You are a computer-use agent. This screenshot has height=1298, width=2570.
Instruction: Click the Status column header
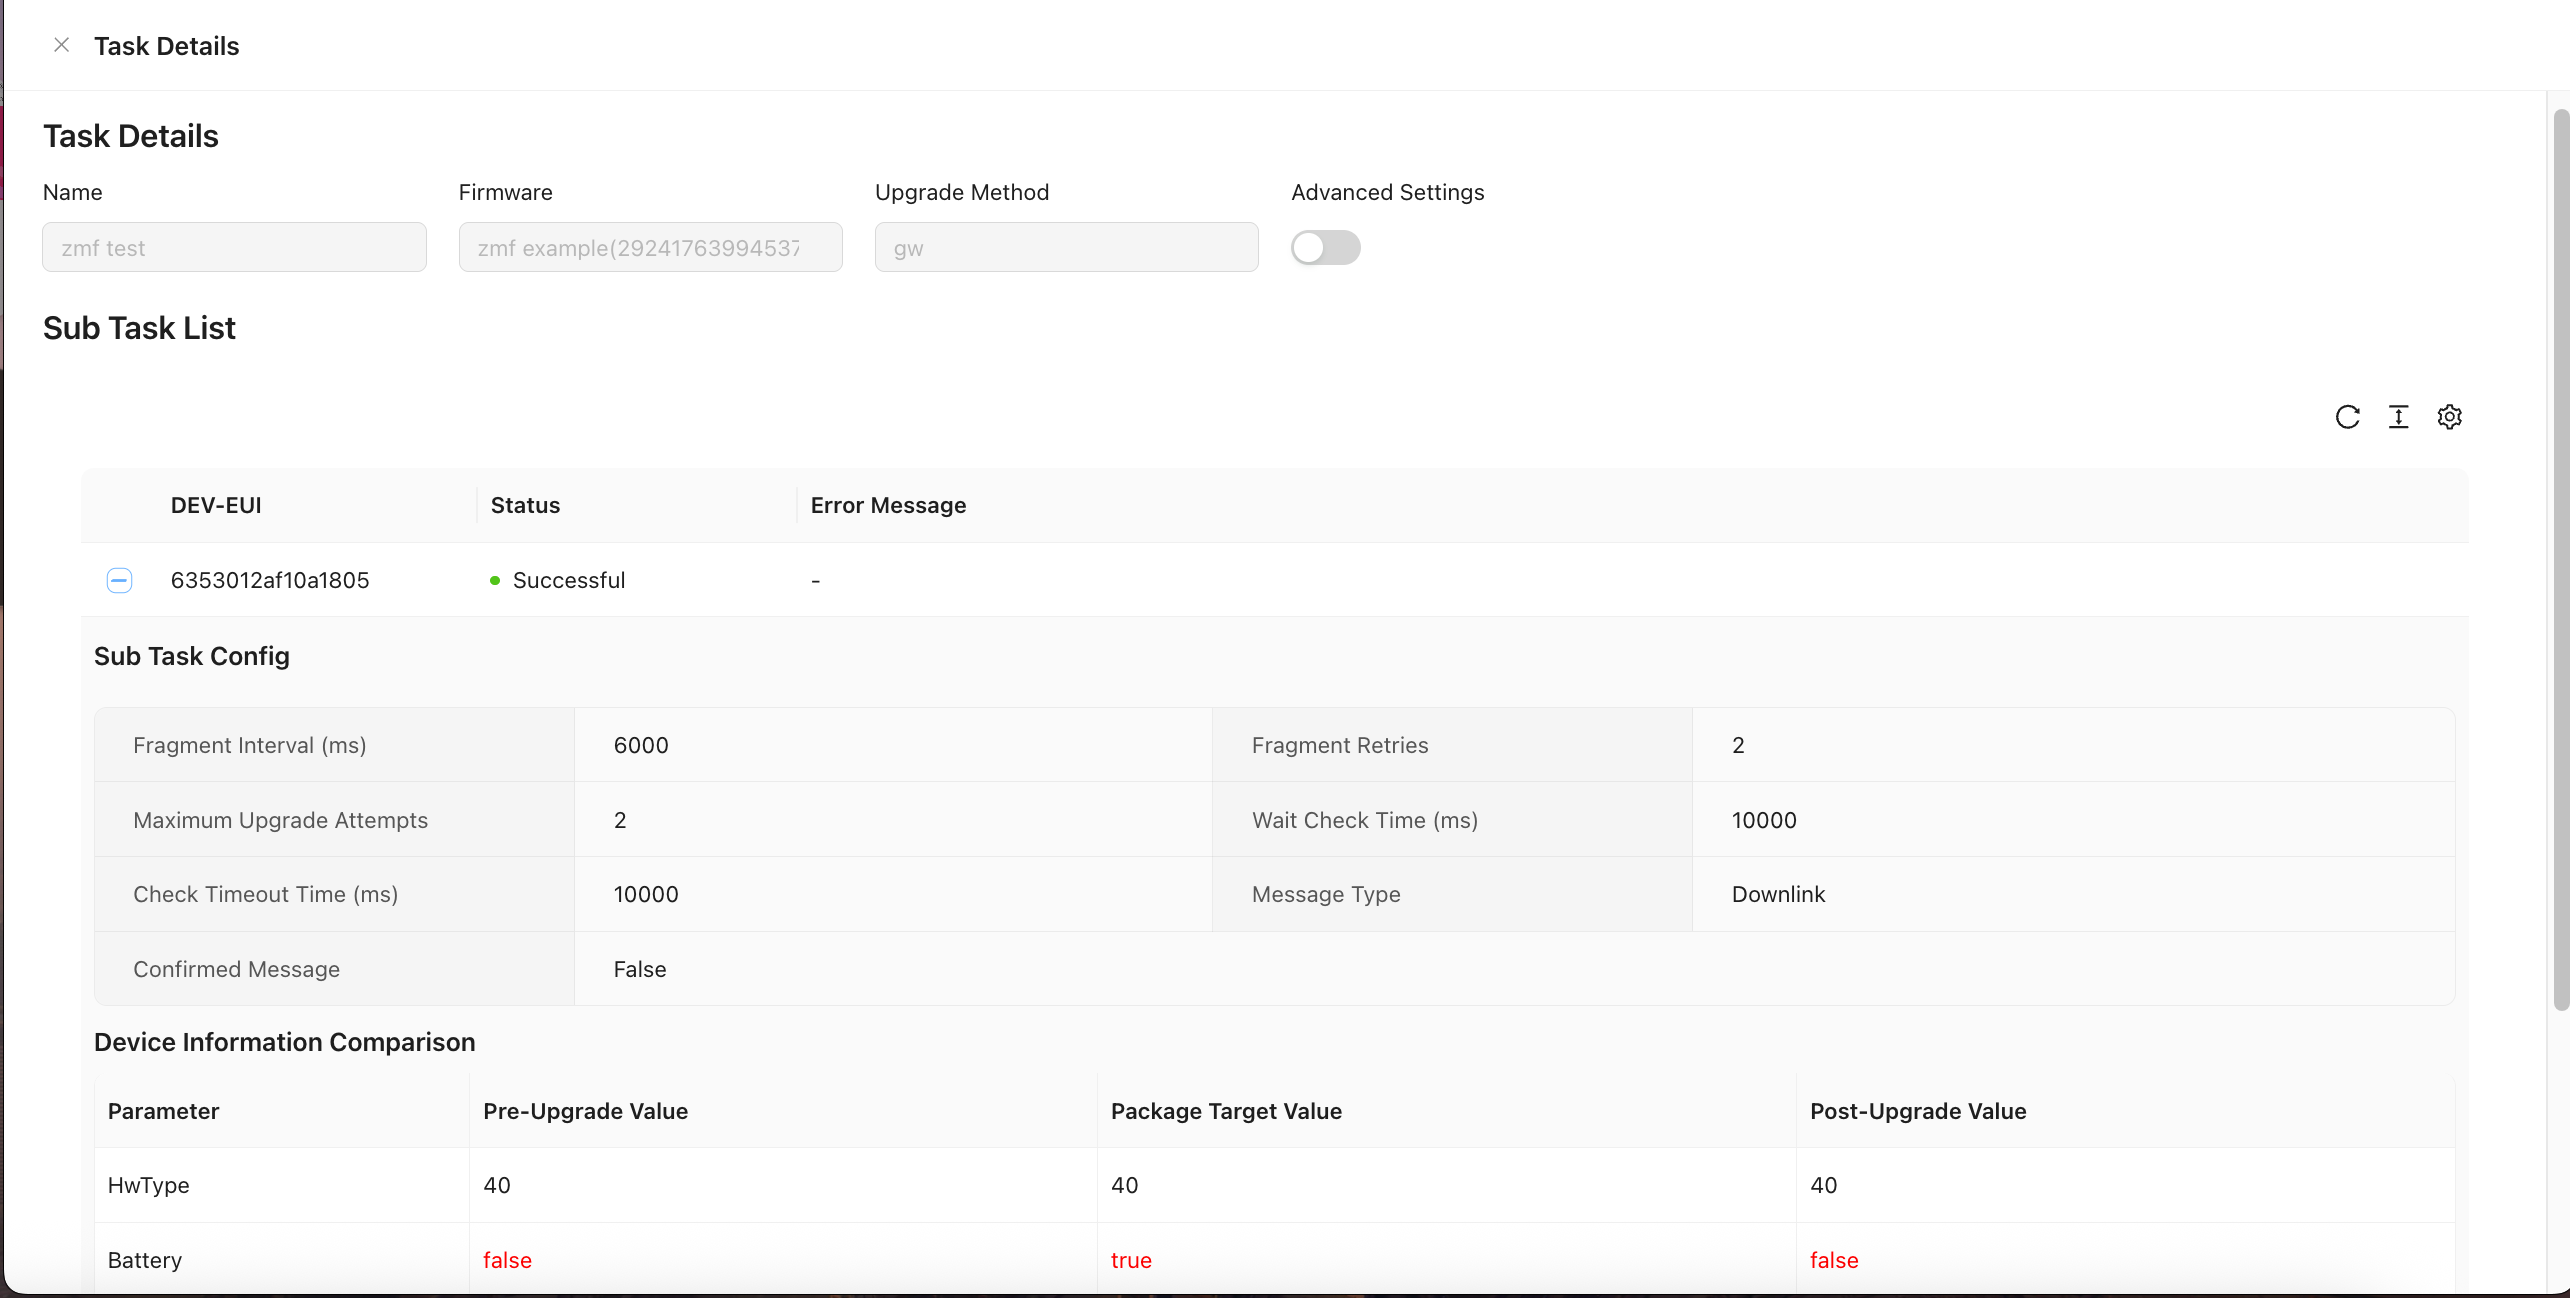tap(525, 505)
